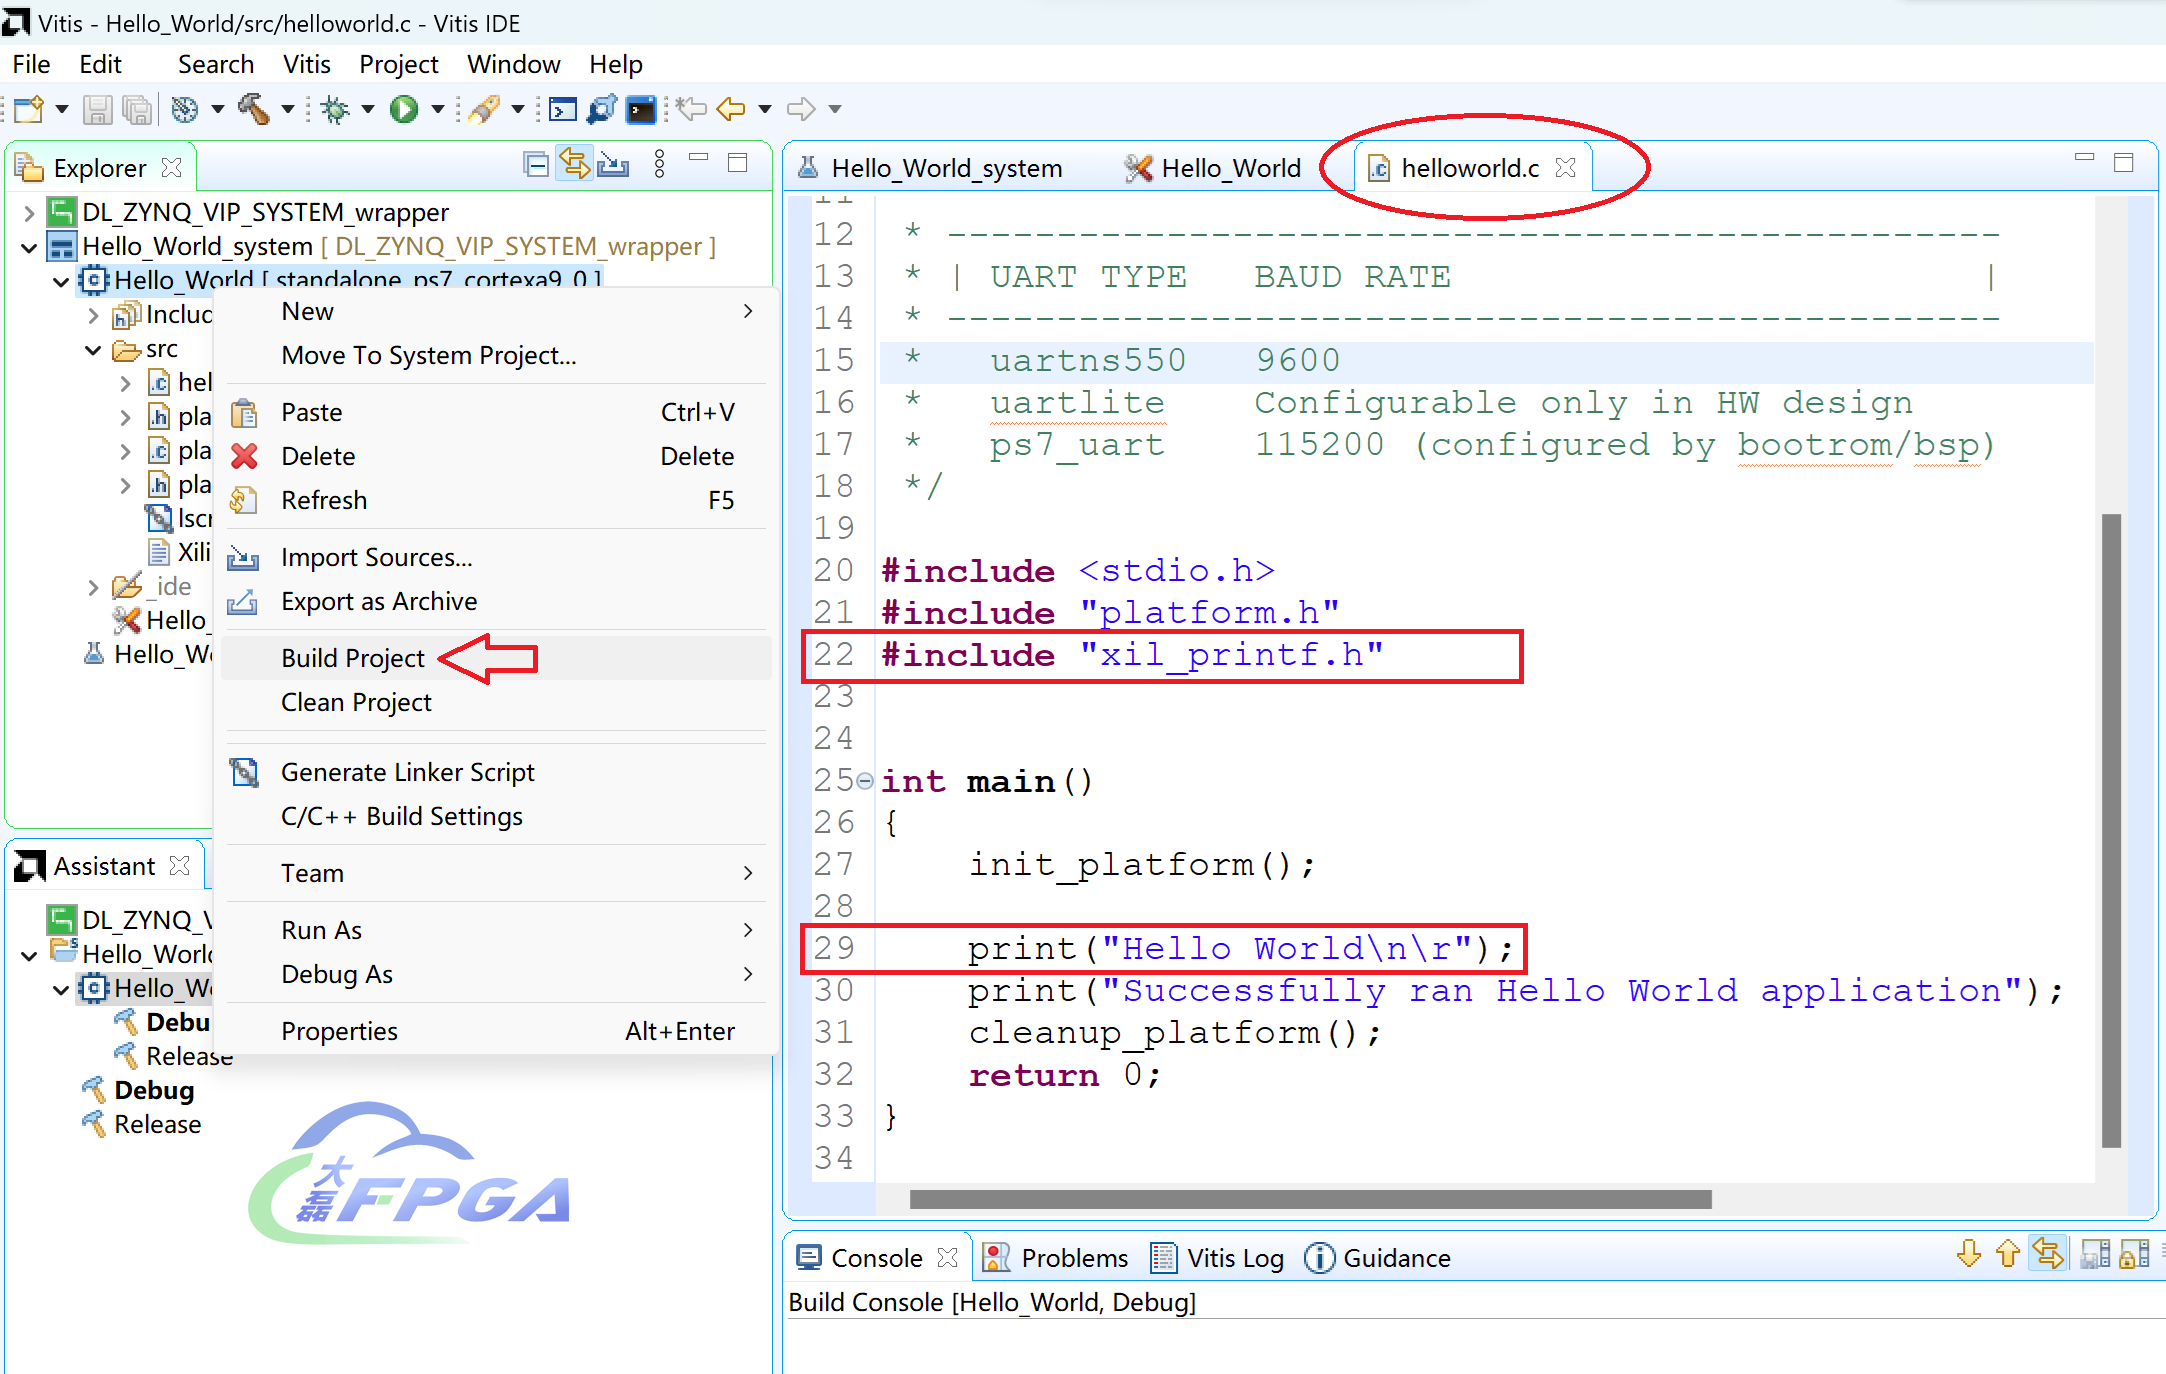Open Properties from context menu
Screen dimensions: 2166x1374
tap(496, 1031)
